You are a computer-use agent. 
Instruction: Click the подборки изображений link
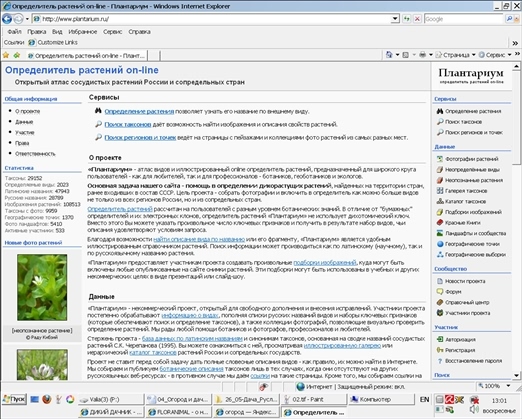(x=325, y=262)
